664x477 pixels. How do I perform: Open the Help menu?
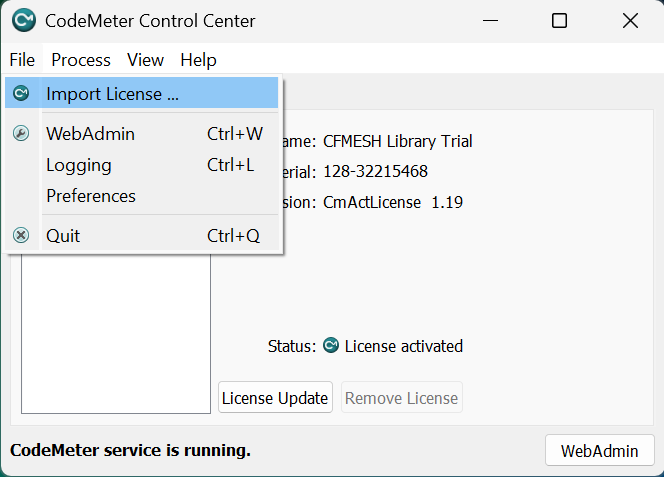point(198,60)
